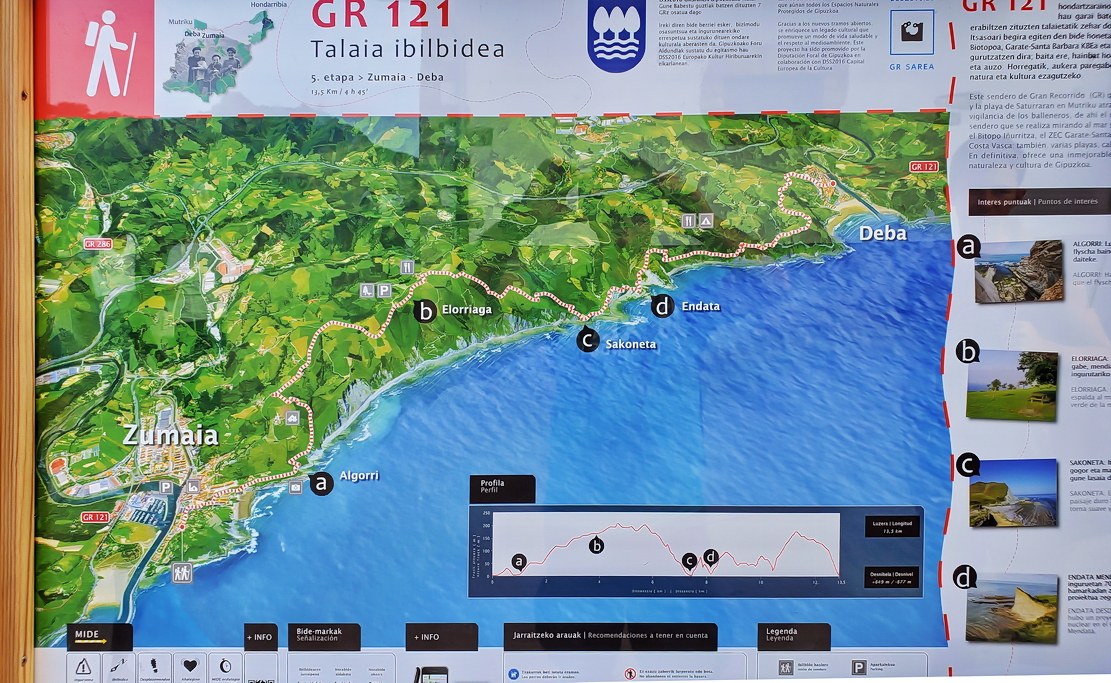Viewport: 1111px width, 683px height.
Task: Click the boxed icon above the GR SAREA label
Action: click(x=911, y=31)
